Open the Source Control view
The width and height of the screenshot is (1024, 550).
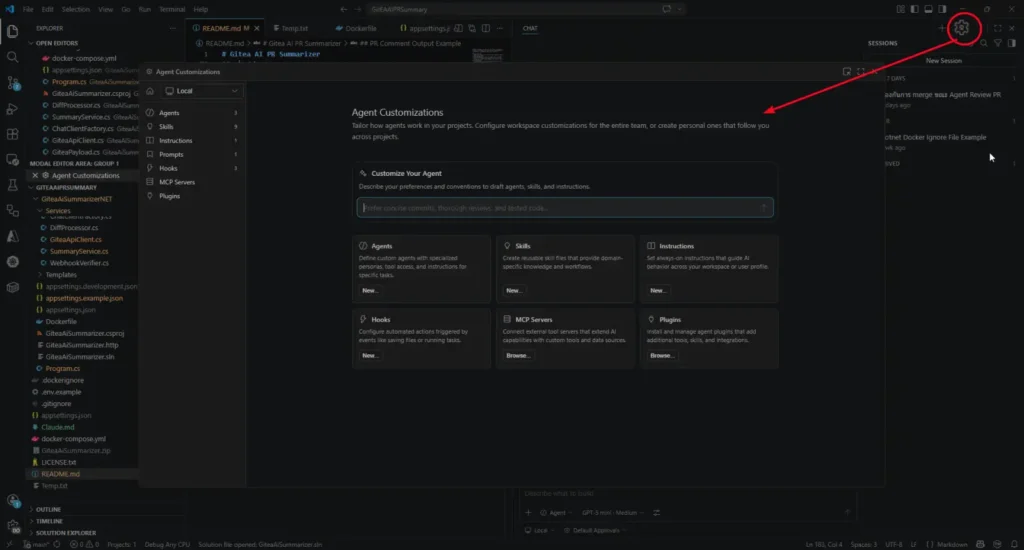click(13, 83)
